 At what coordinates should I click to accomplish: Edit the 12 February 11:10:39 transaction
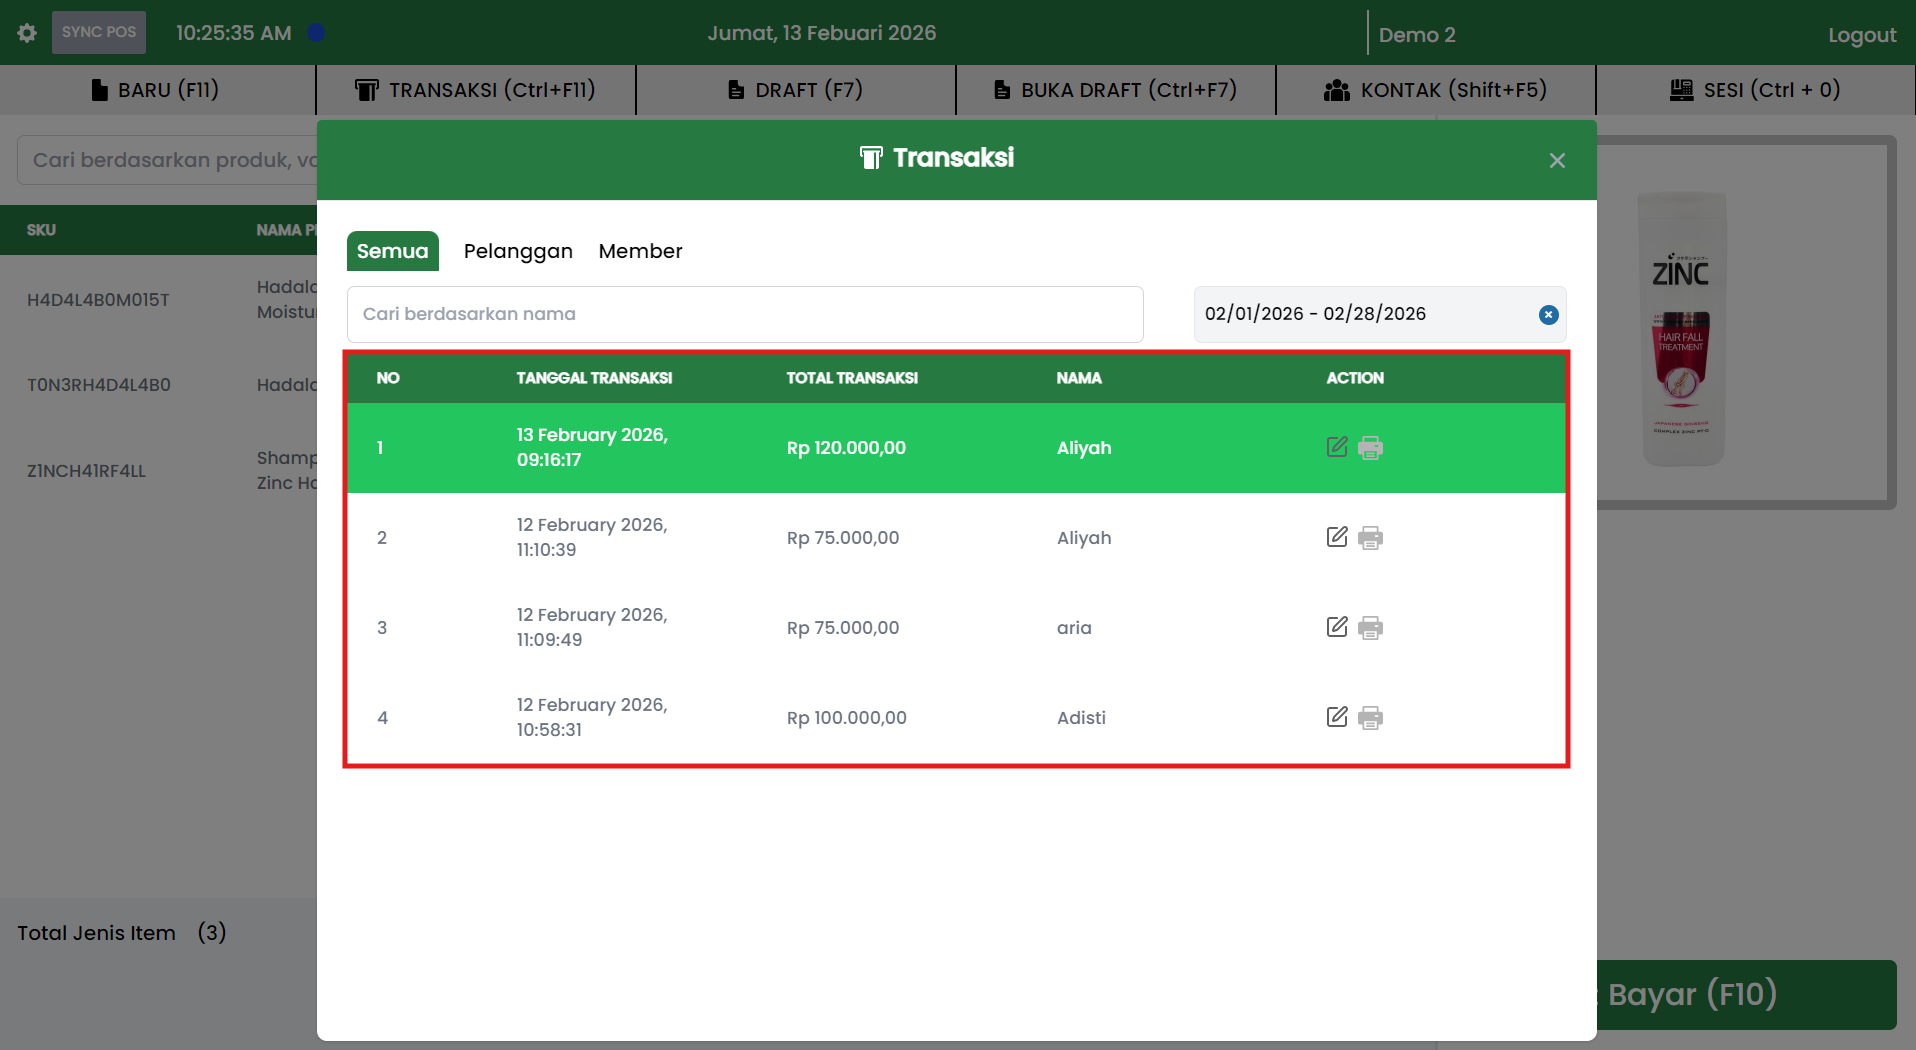(x=1337, y=537)
